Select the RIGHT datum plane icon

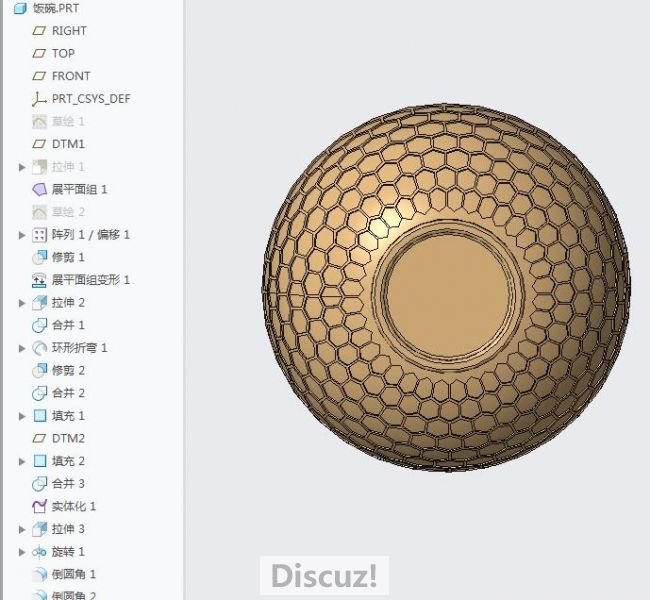pos(39,31)
